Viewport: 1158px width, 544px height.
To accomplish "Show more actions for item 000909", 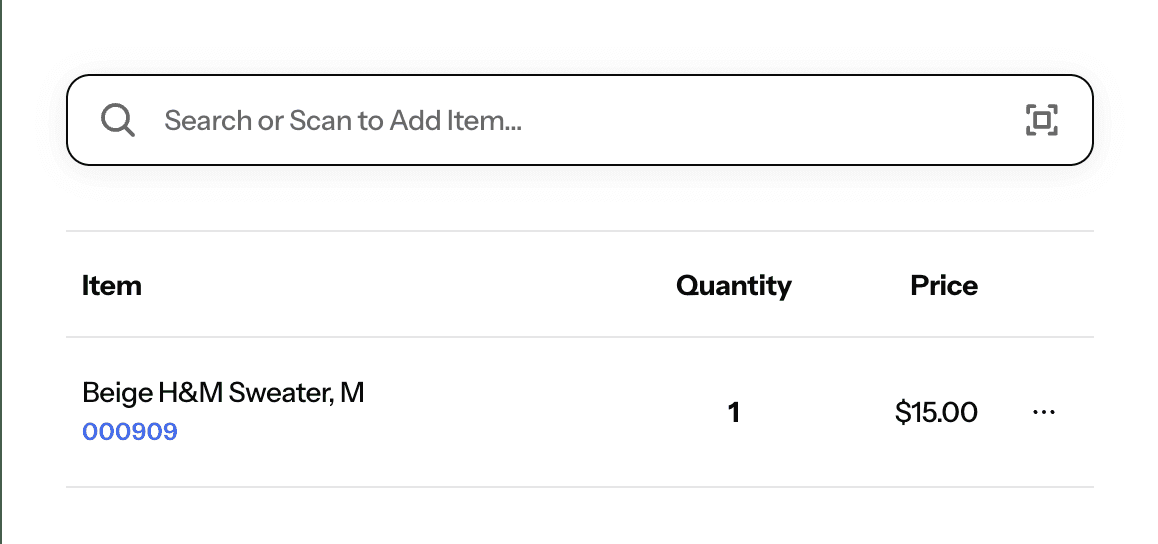I will [1043, 412].
